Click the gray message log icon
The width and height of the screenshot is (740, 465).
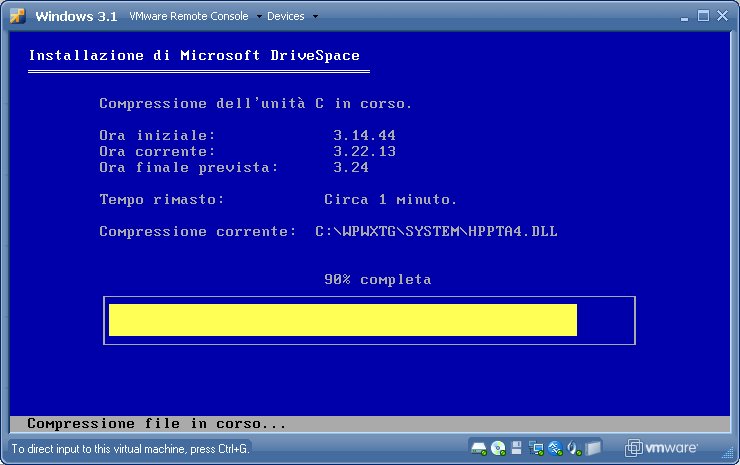coord(594,448)
